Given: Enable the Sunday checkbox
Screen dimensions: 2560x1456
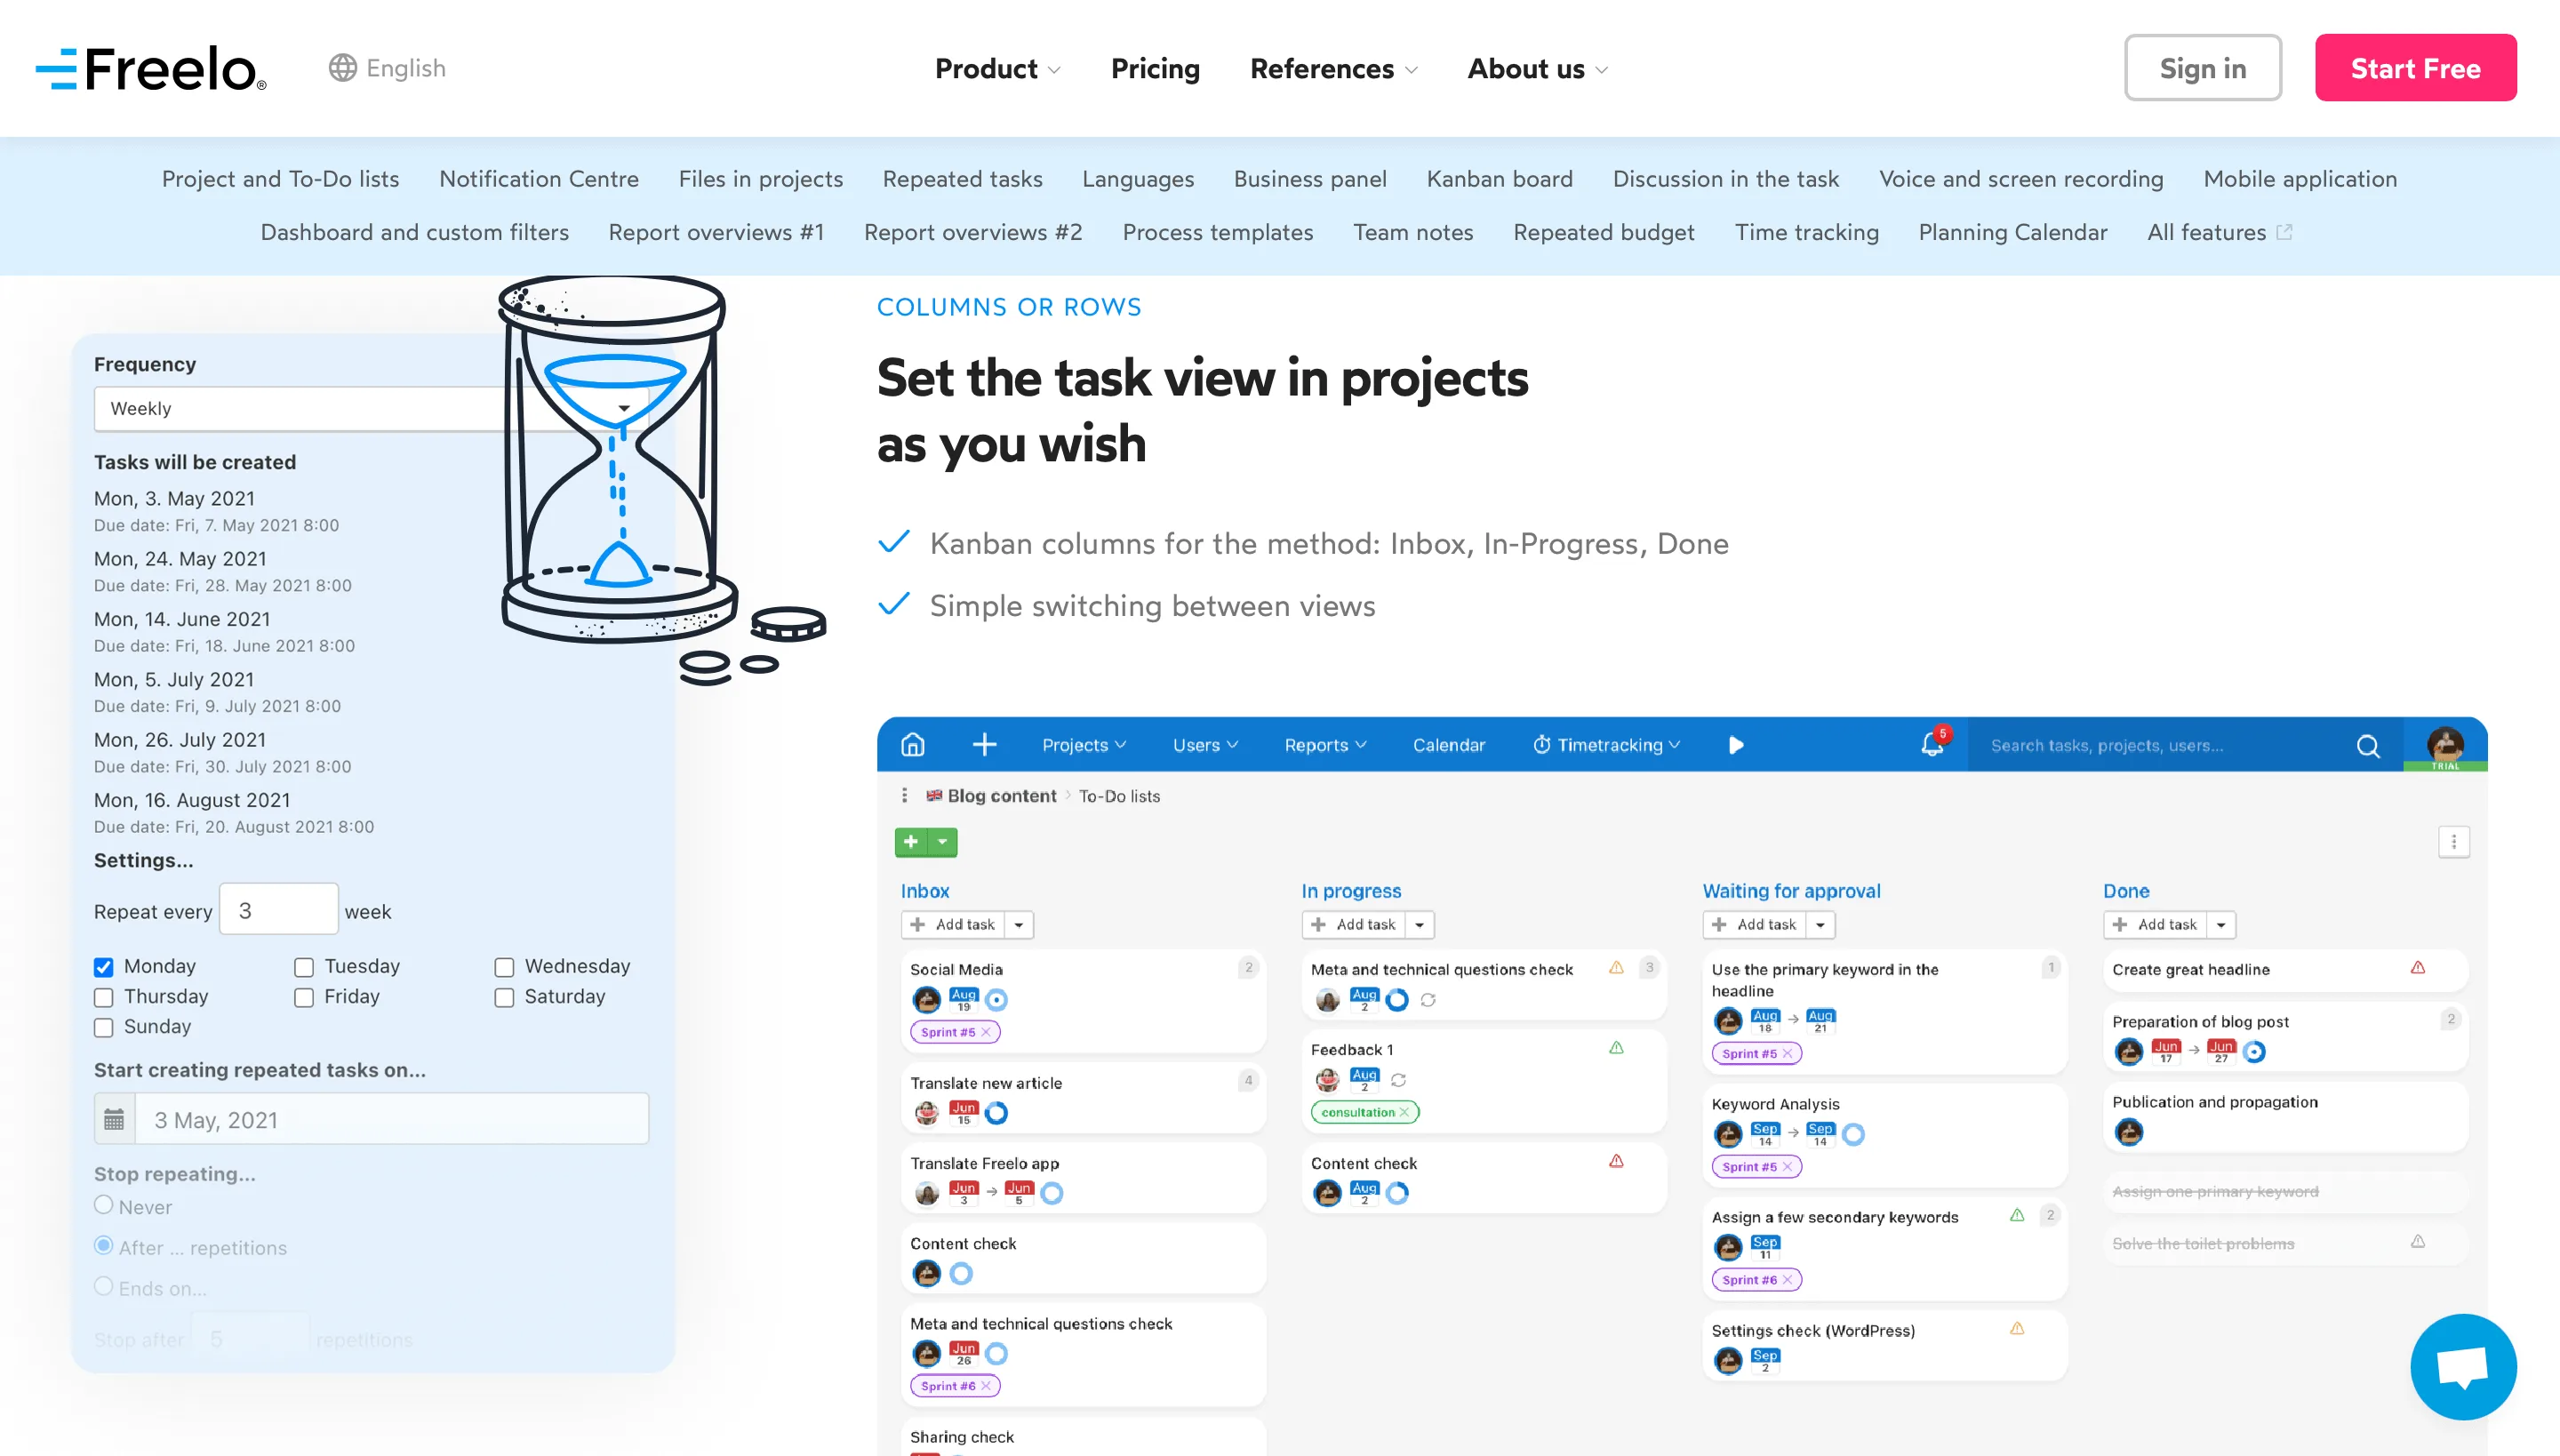Looking at the screenshot, I should pyautogui.click(x=104, y=1027).
